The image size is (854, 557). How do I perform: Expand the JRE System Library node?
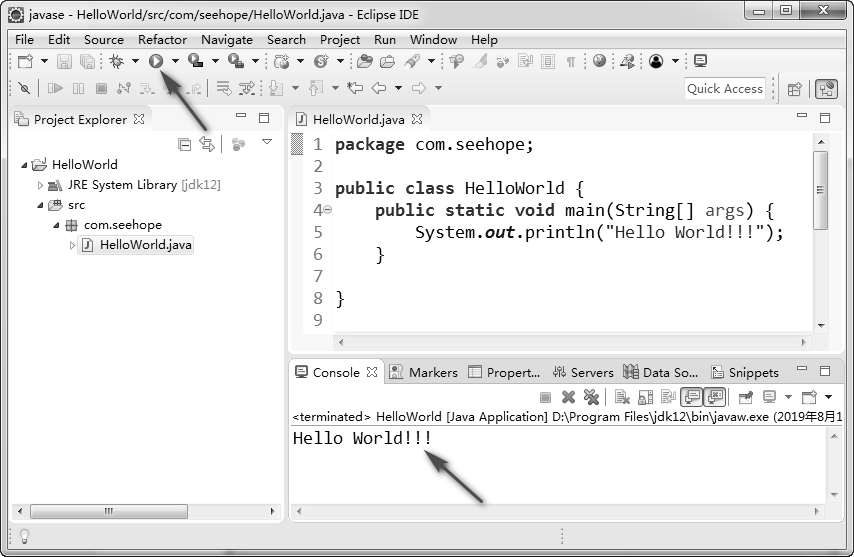40,185
